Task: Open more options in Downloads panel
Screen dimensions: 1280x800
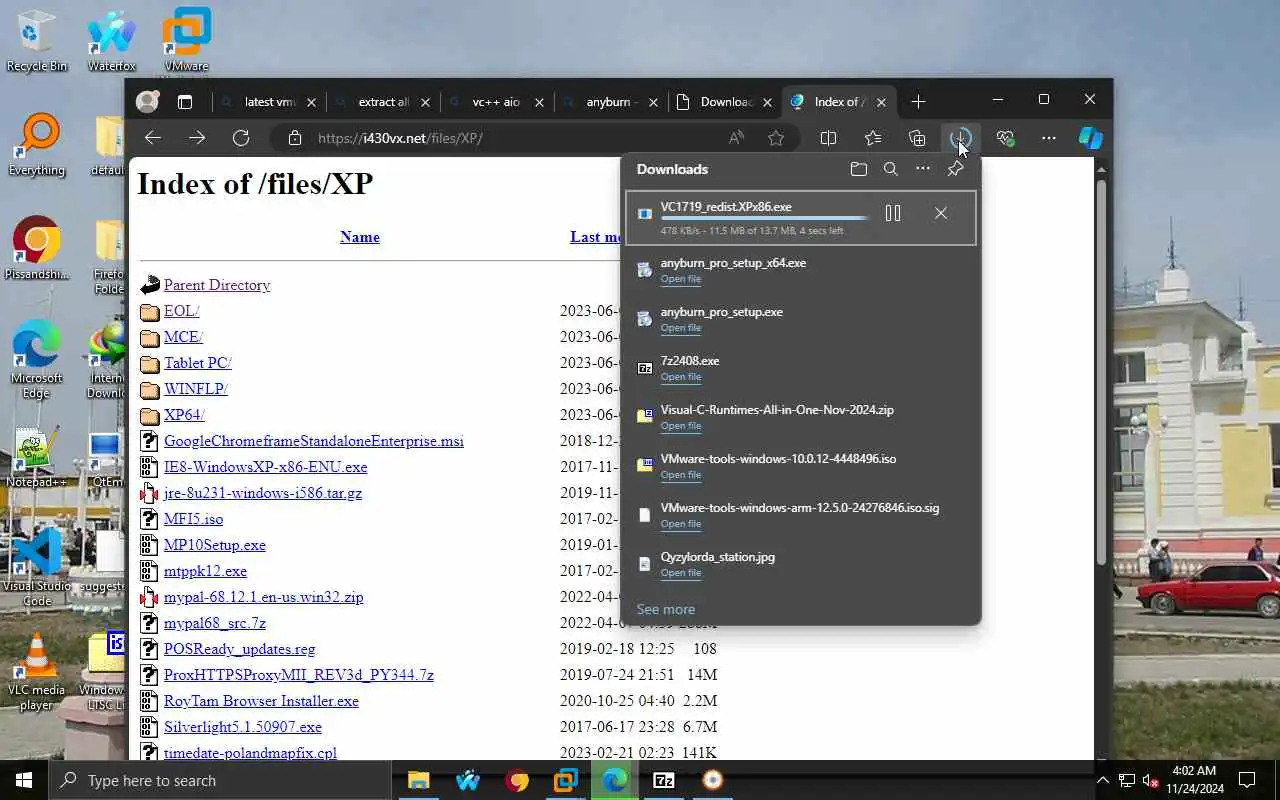Action: (923, 169)
